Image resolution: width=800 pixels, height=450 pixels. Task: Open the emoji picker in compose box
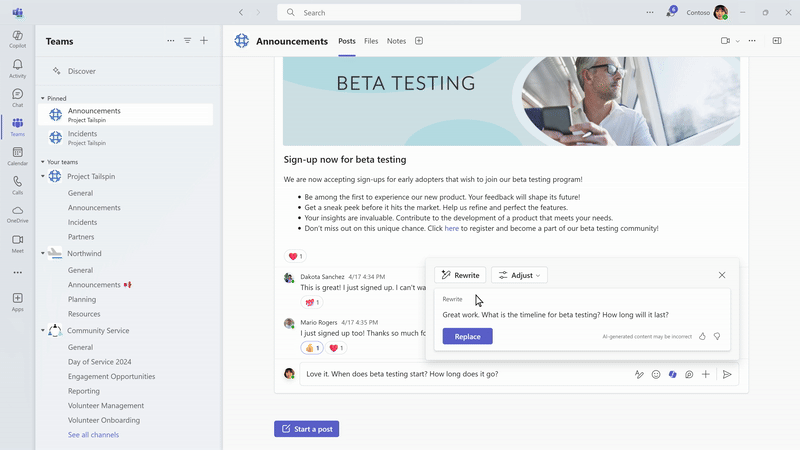(656, 374)
